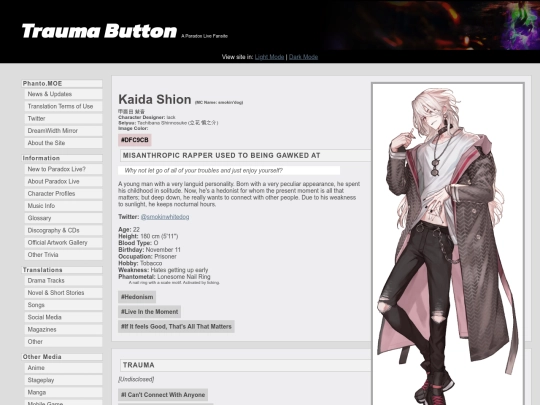Open Stageplay page

tap(63, 380)
